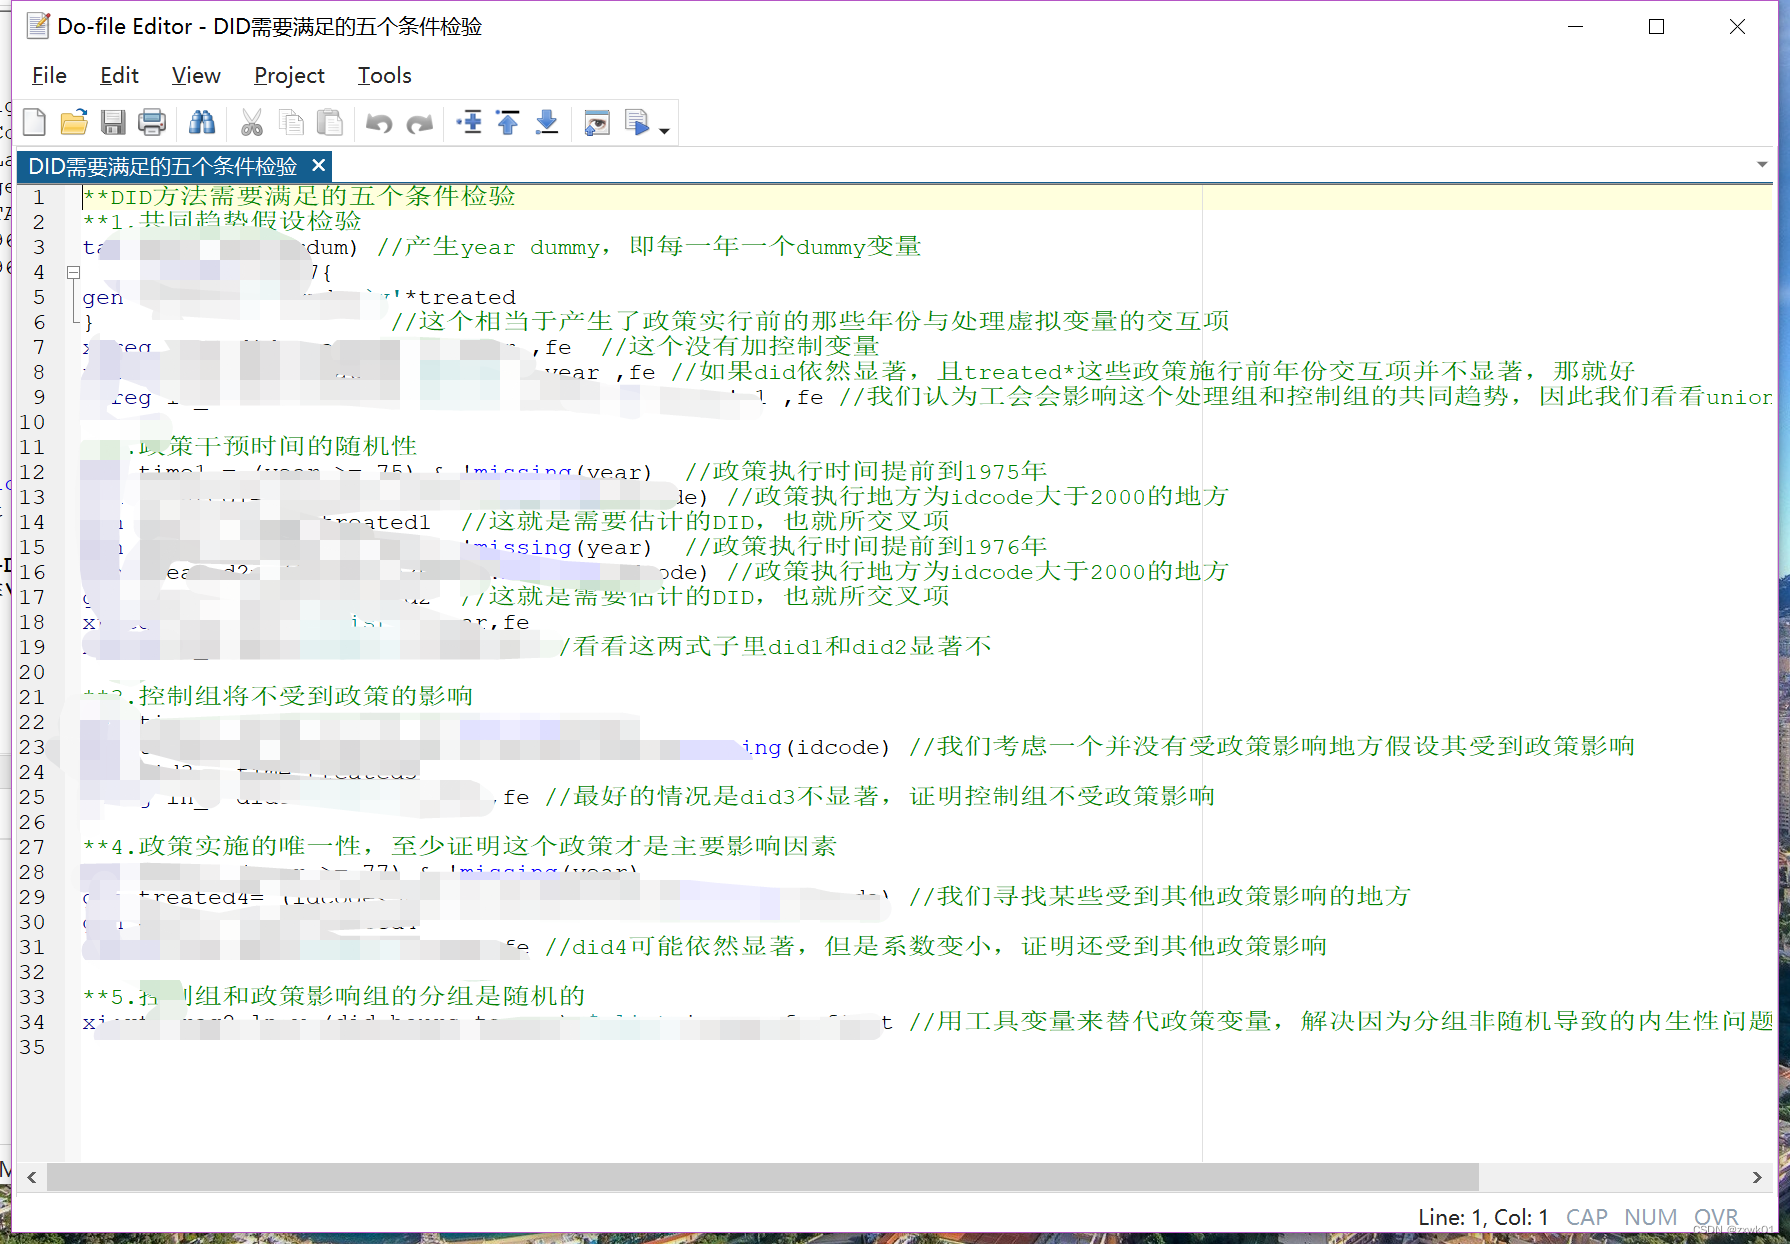Jump to the next bookmark

click(x=547, y=123)
